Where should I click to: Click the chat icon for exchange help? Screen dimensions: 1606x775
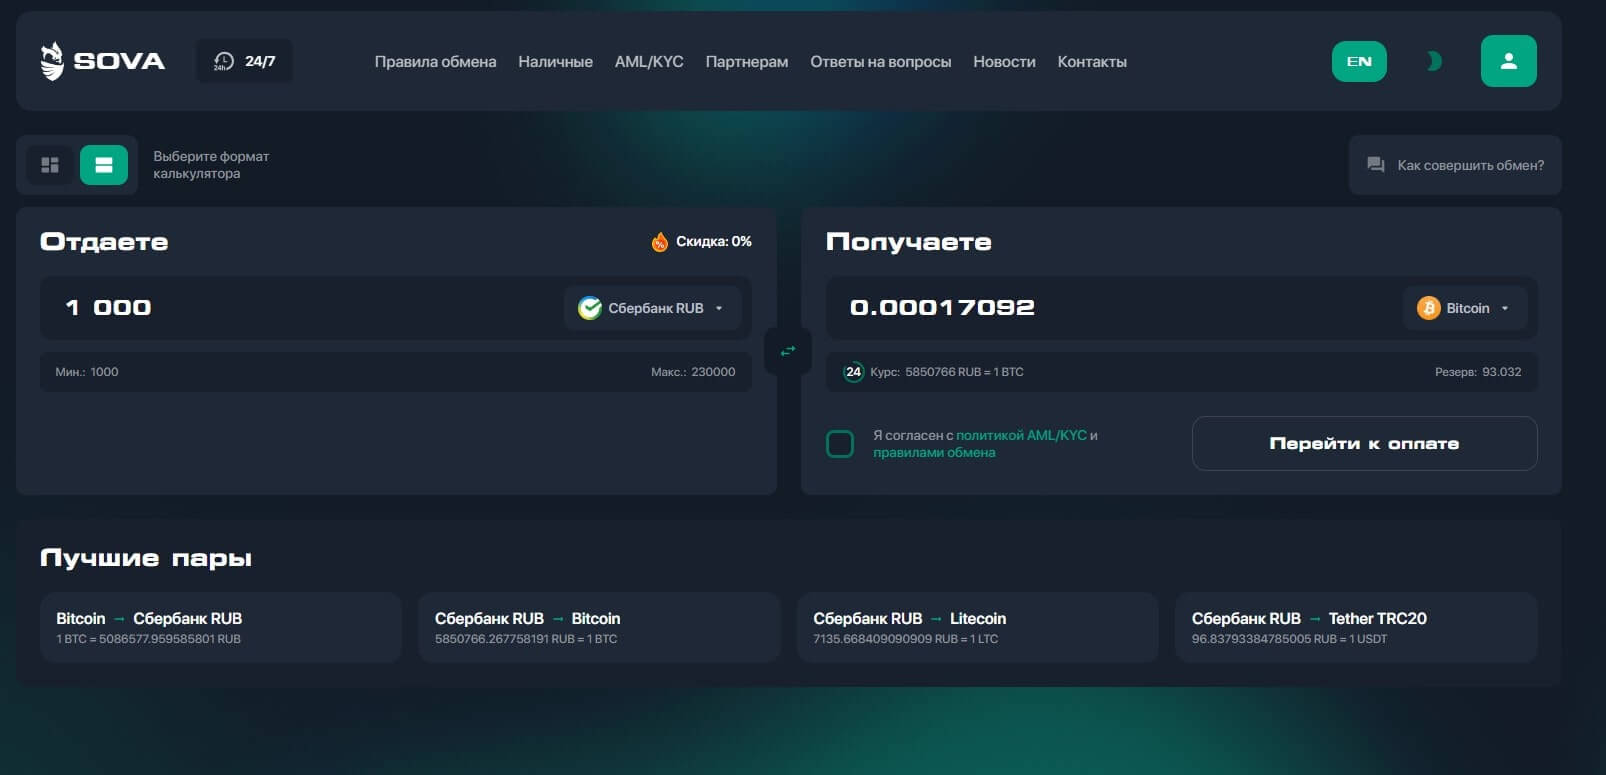(x=1376, y=165)
